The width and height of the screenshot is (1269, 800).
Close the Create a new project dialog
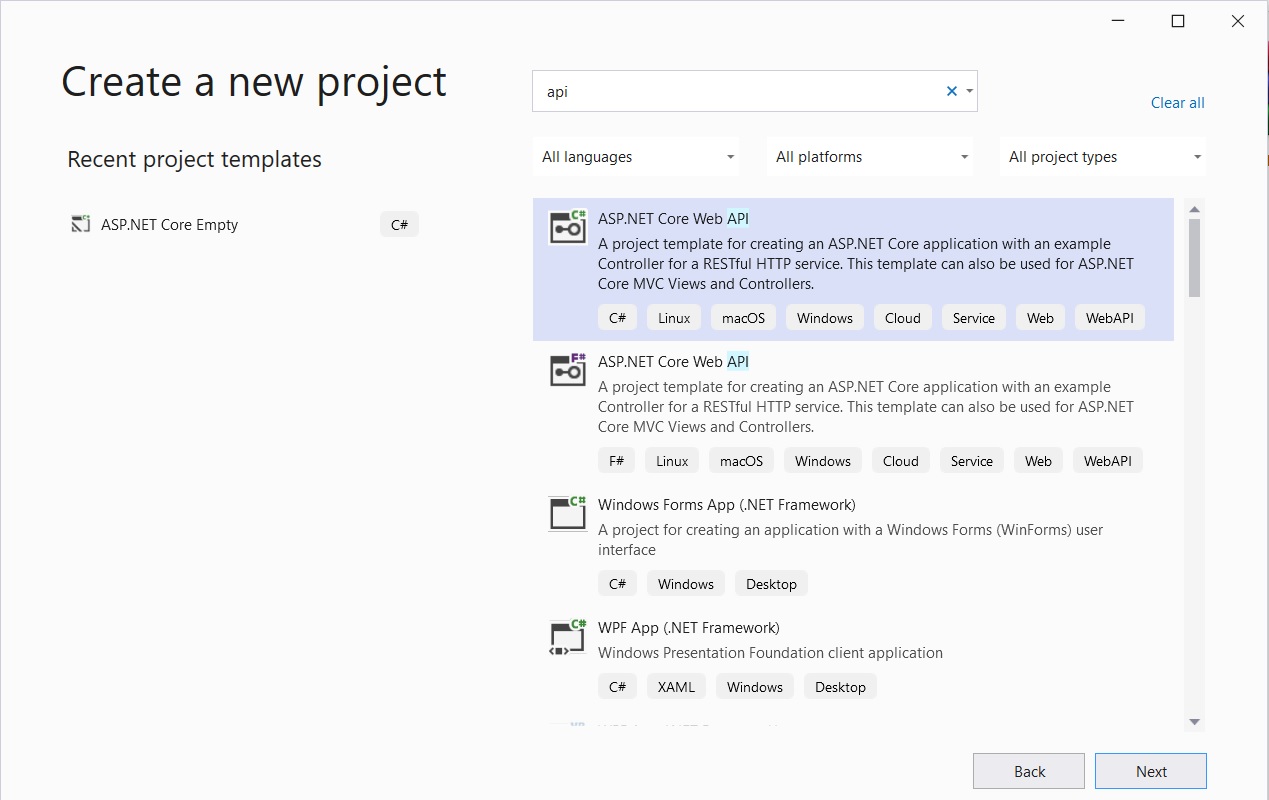coord(1237,21)
